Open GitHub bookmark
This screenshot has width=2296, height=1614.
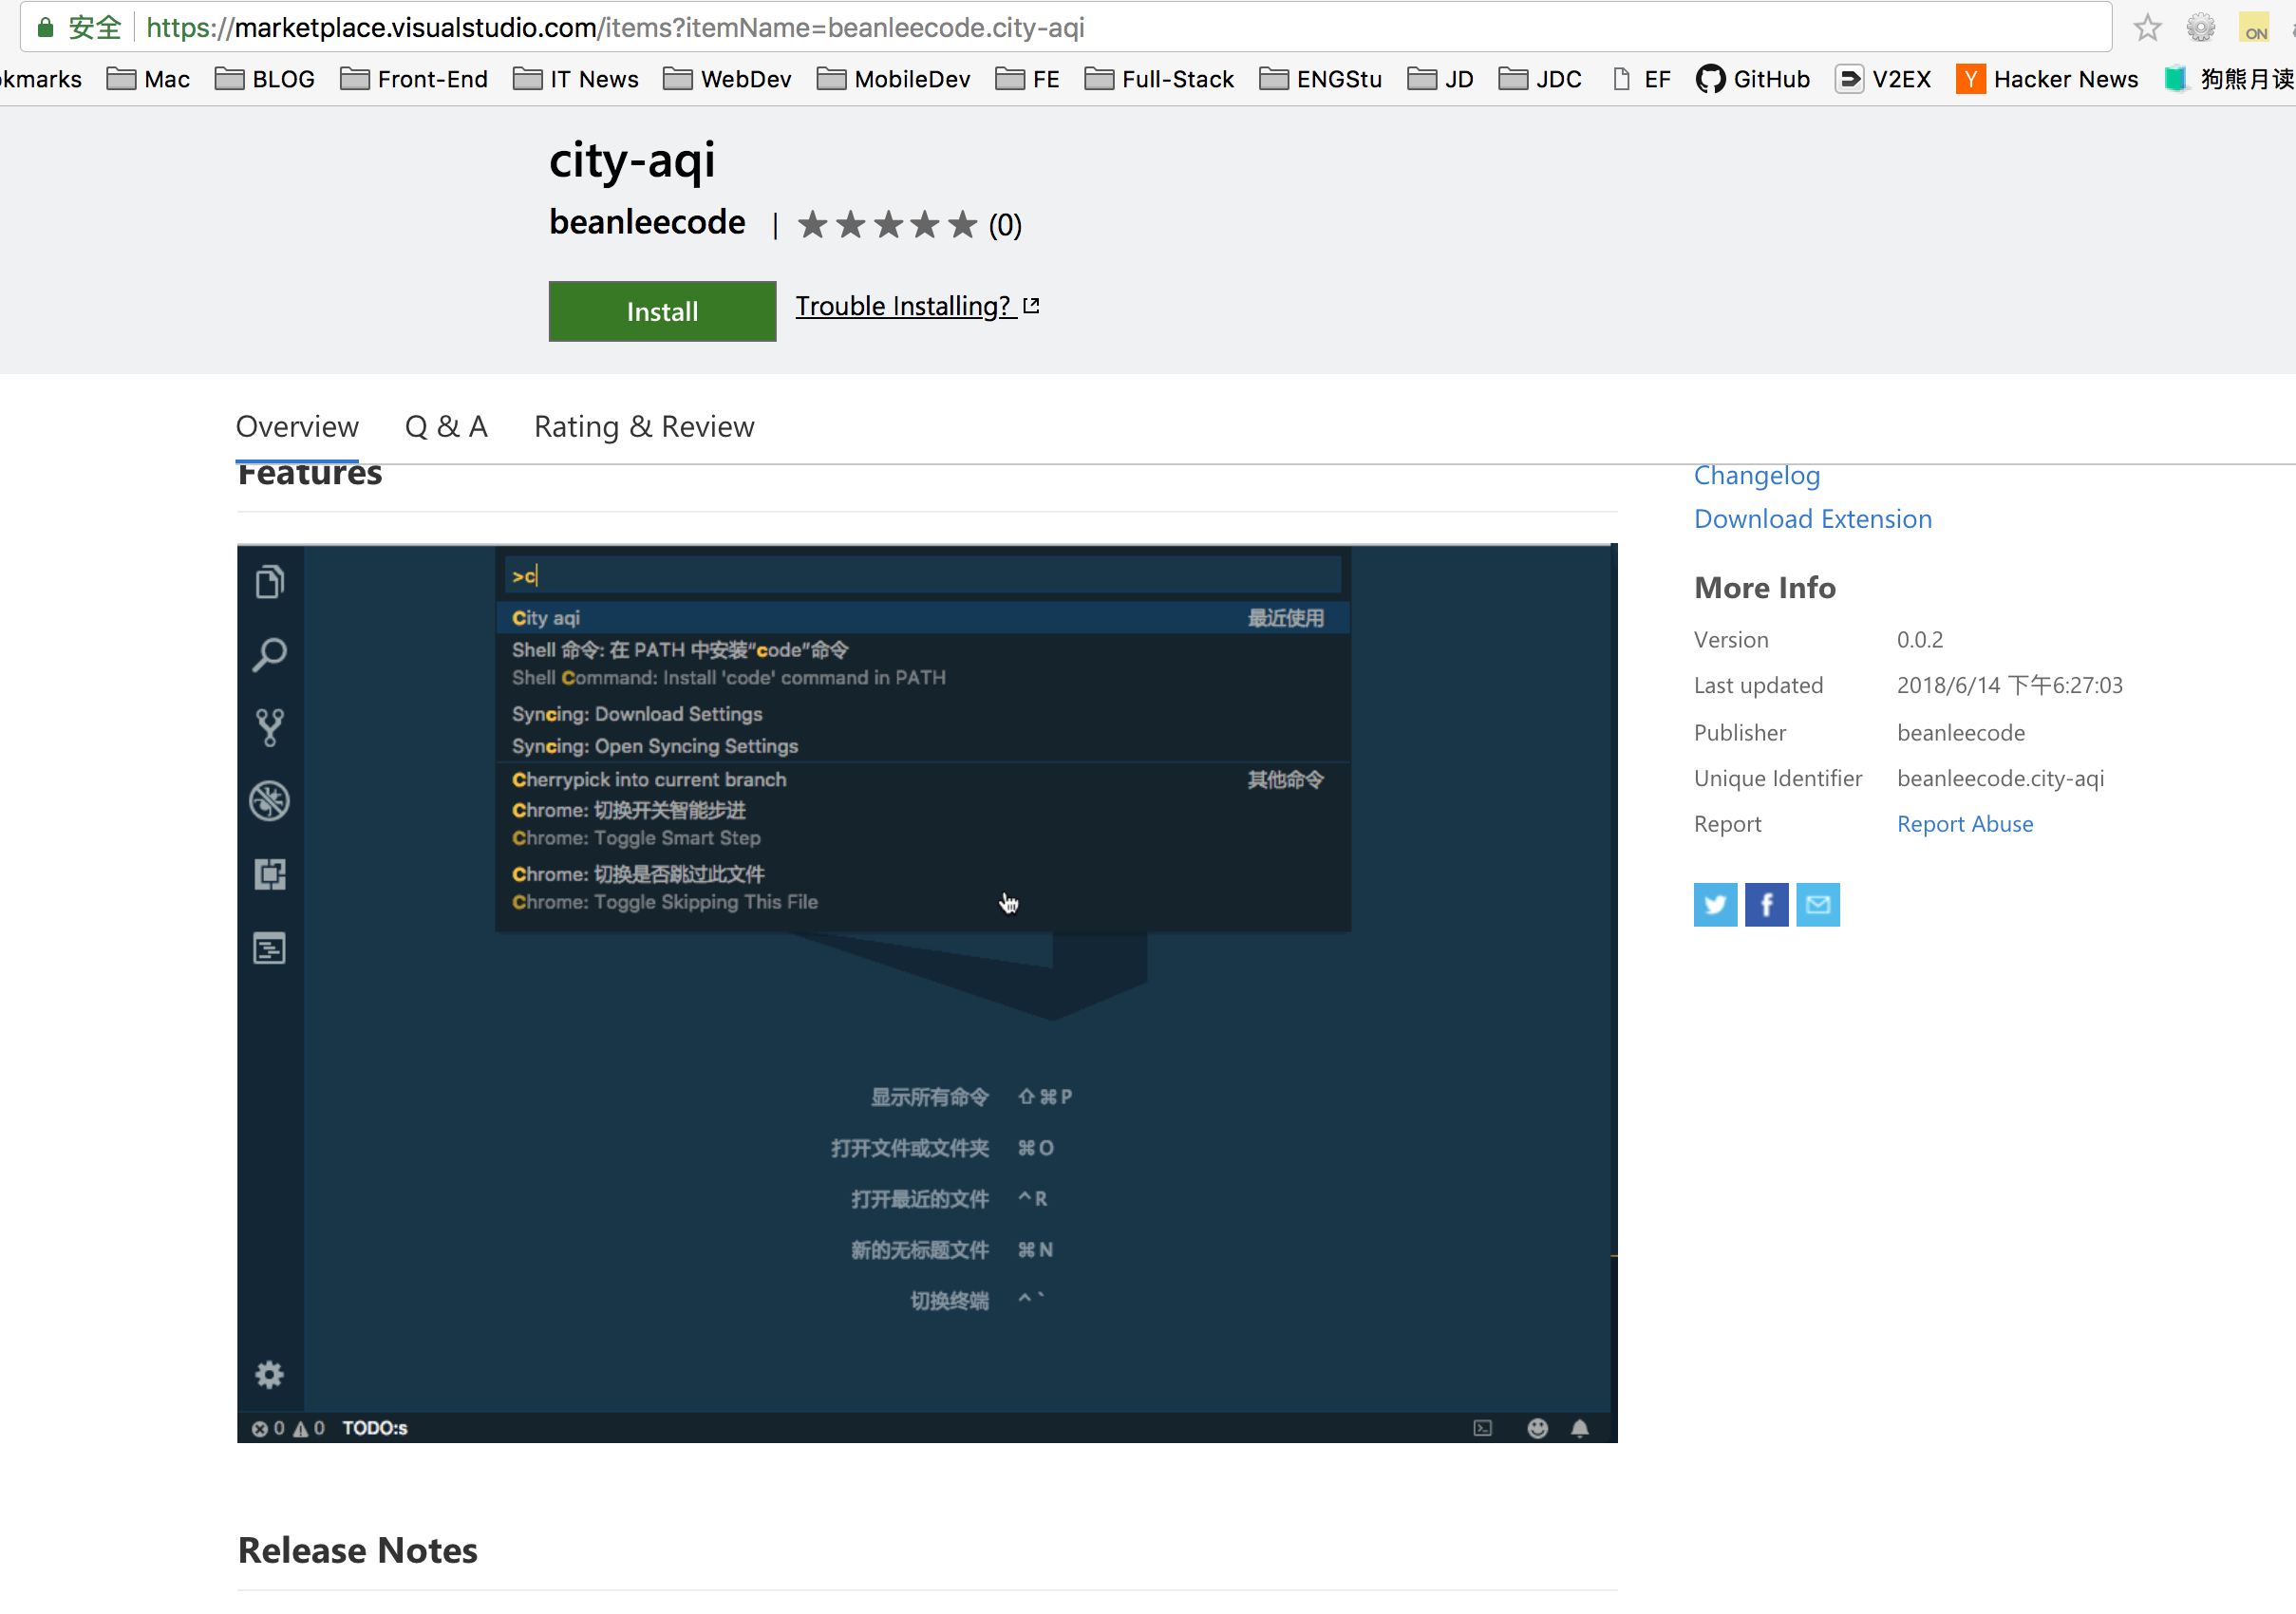pyautogui.click(x=1753, y=79)
